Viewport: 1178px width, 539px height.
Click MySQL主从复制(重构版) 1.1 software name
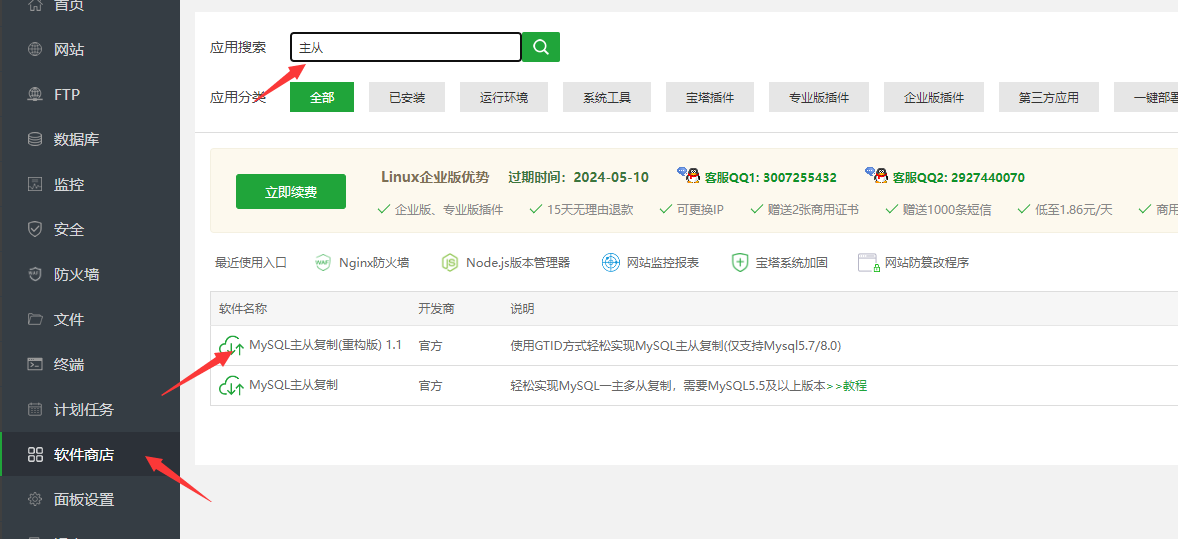(x=325, y=345)
